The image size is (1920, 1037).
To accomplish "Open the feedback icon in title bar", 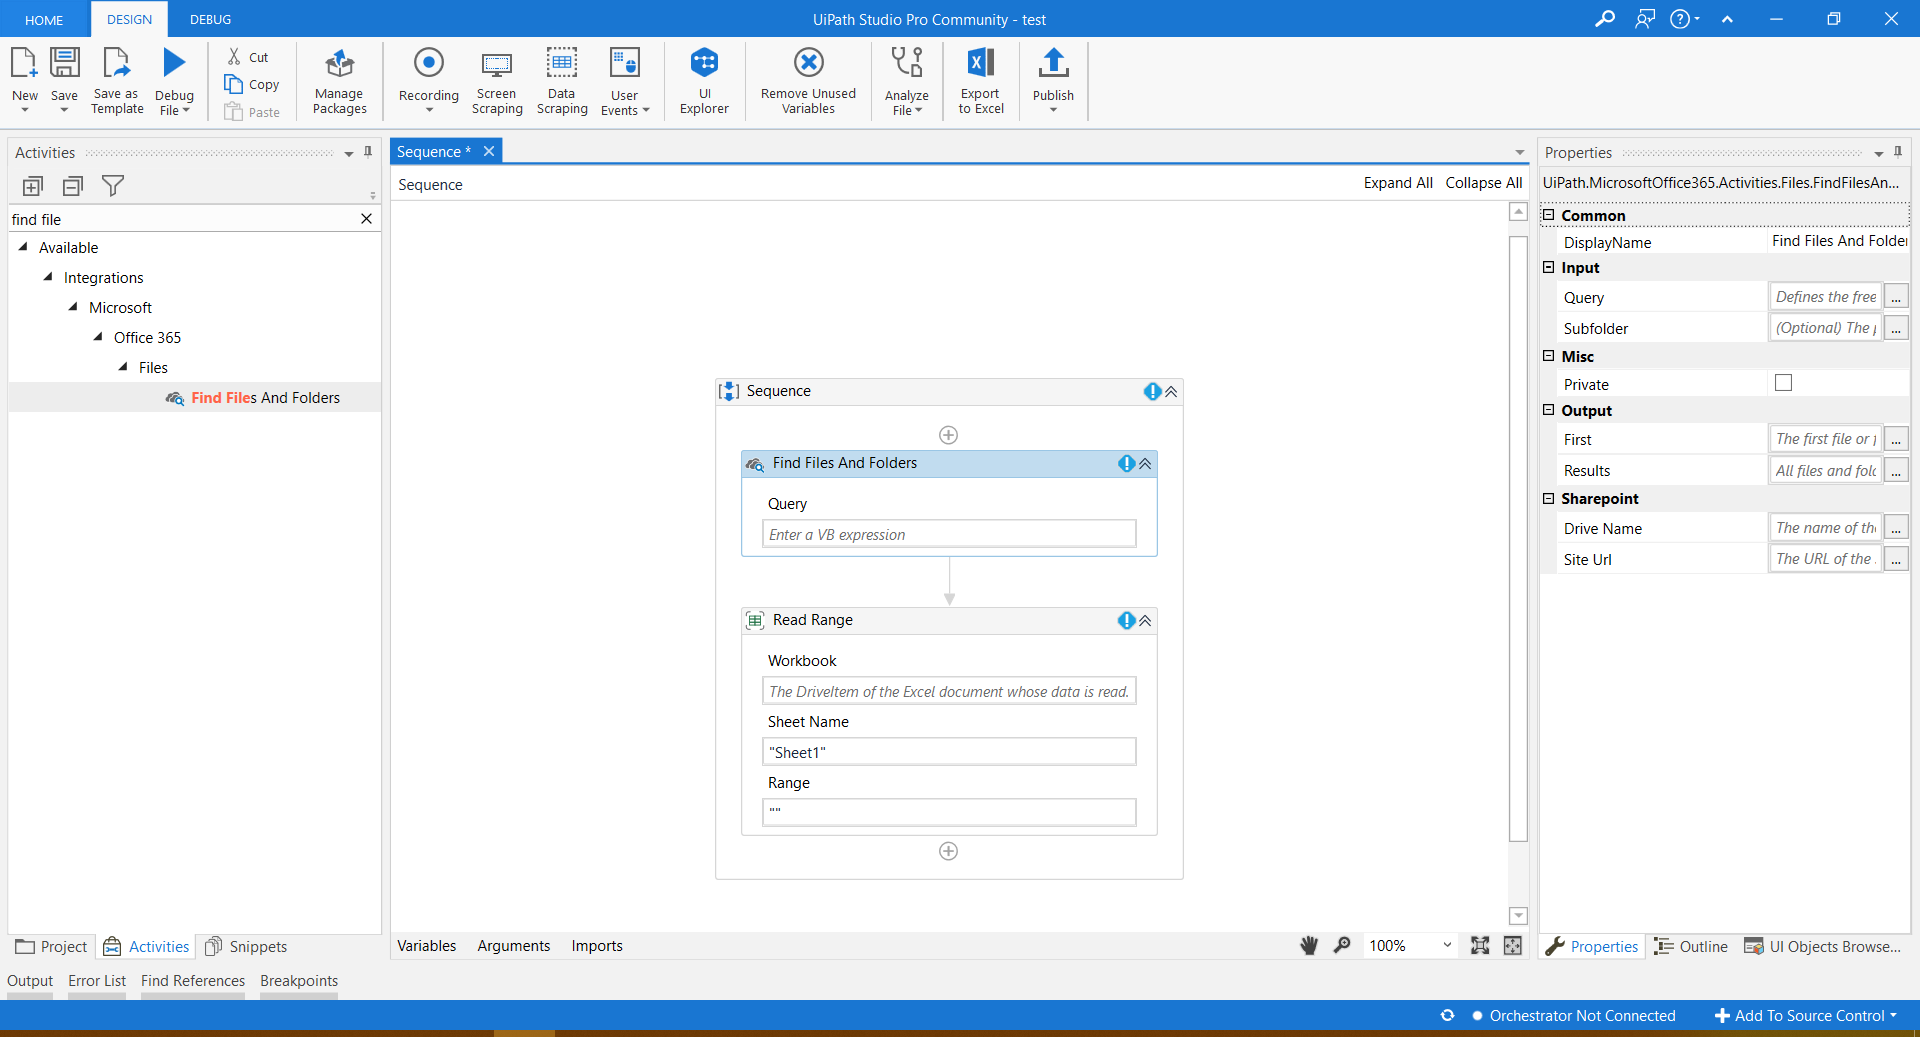I will pyautogui.click(x=1645, y=19).
